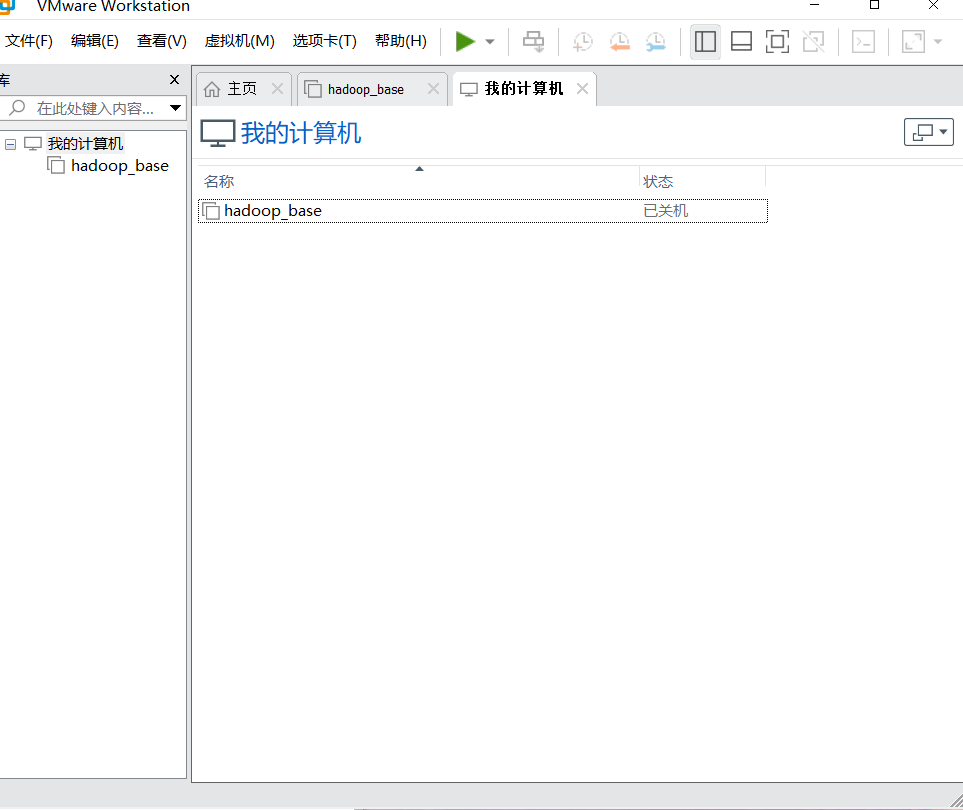Select 我的计算机 in library tree
Screen dimensions: 963x810
pyautogui.click(x=85, y=144)
